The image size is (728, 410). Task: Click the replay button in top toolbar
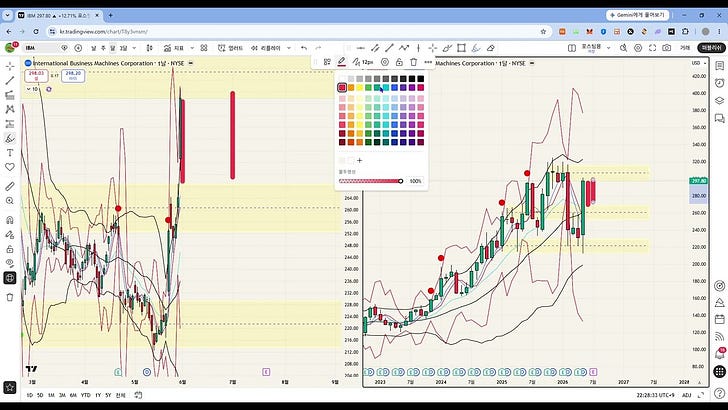point(266,48)
